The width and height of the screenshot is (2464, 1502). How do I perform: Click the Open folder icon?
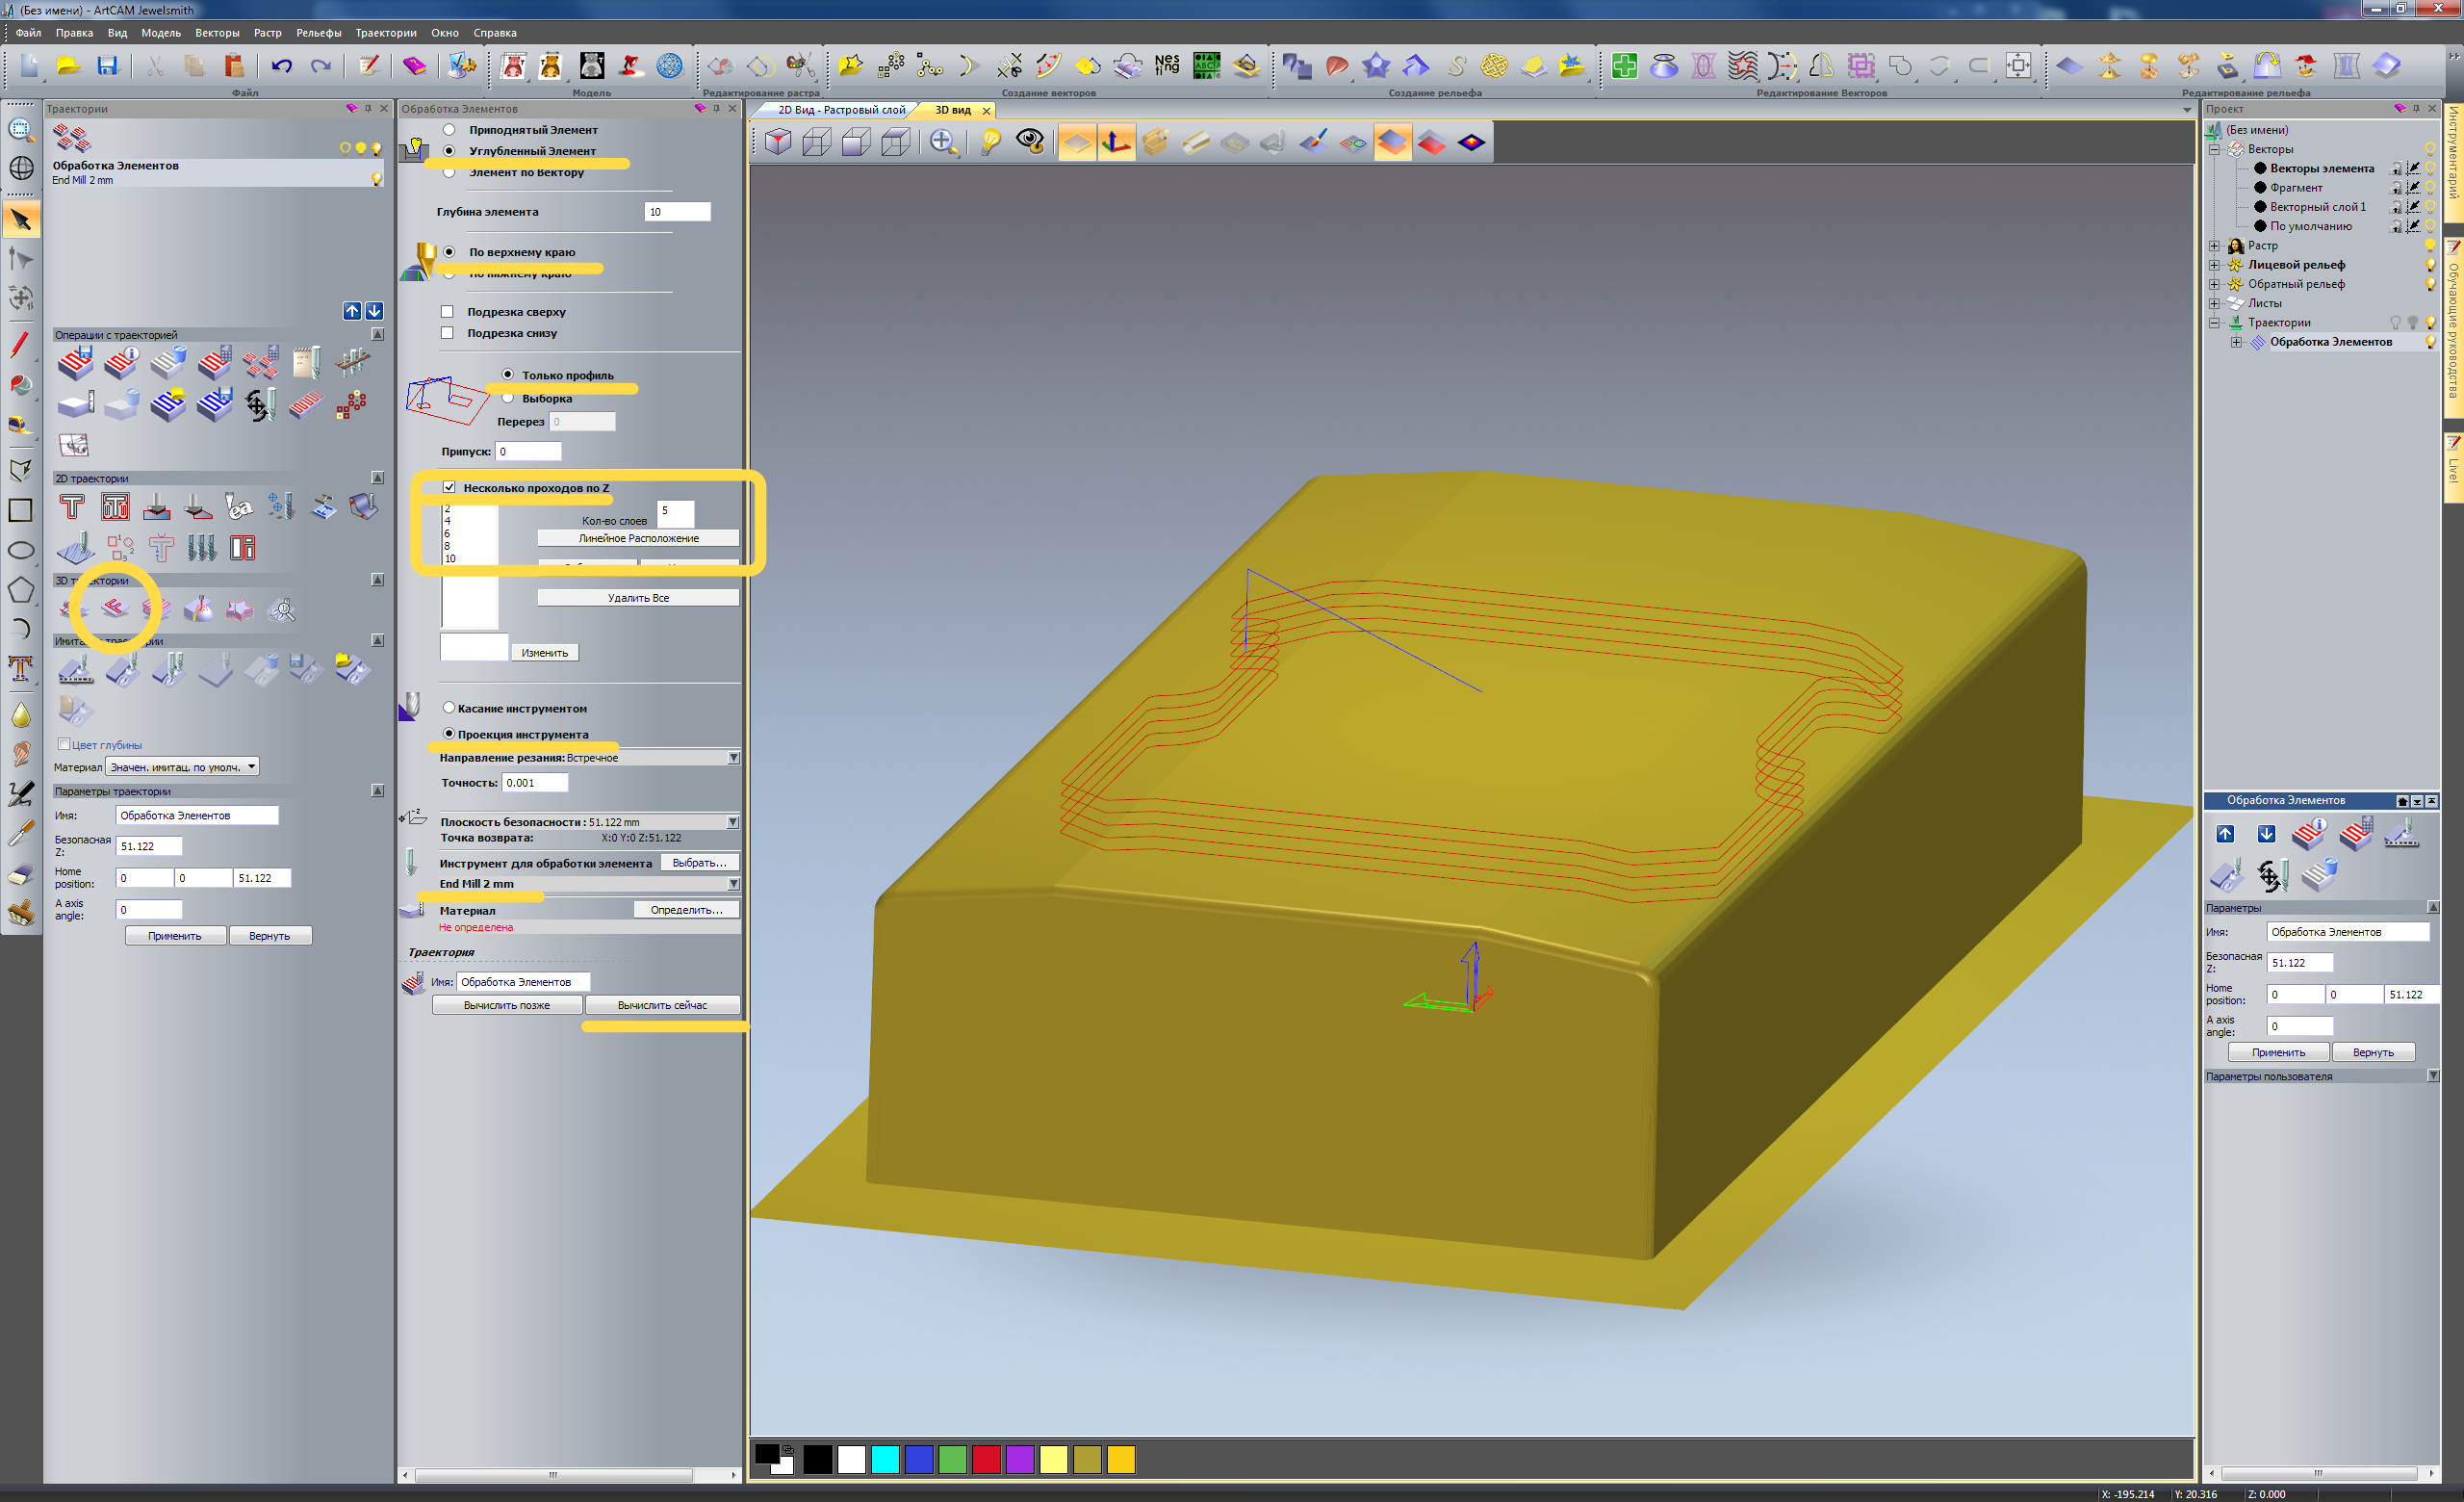68,66
